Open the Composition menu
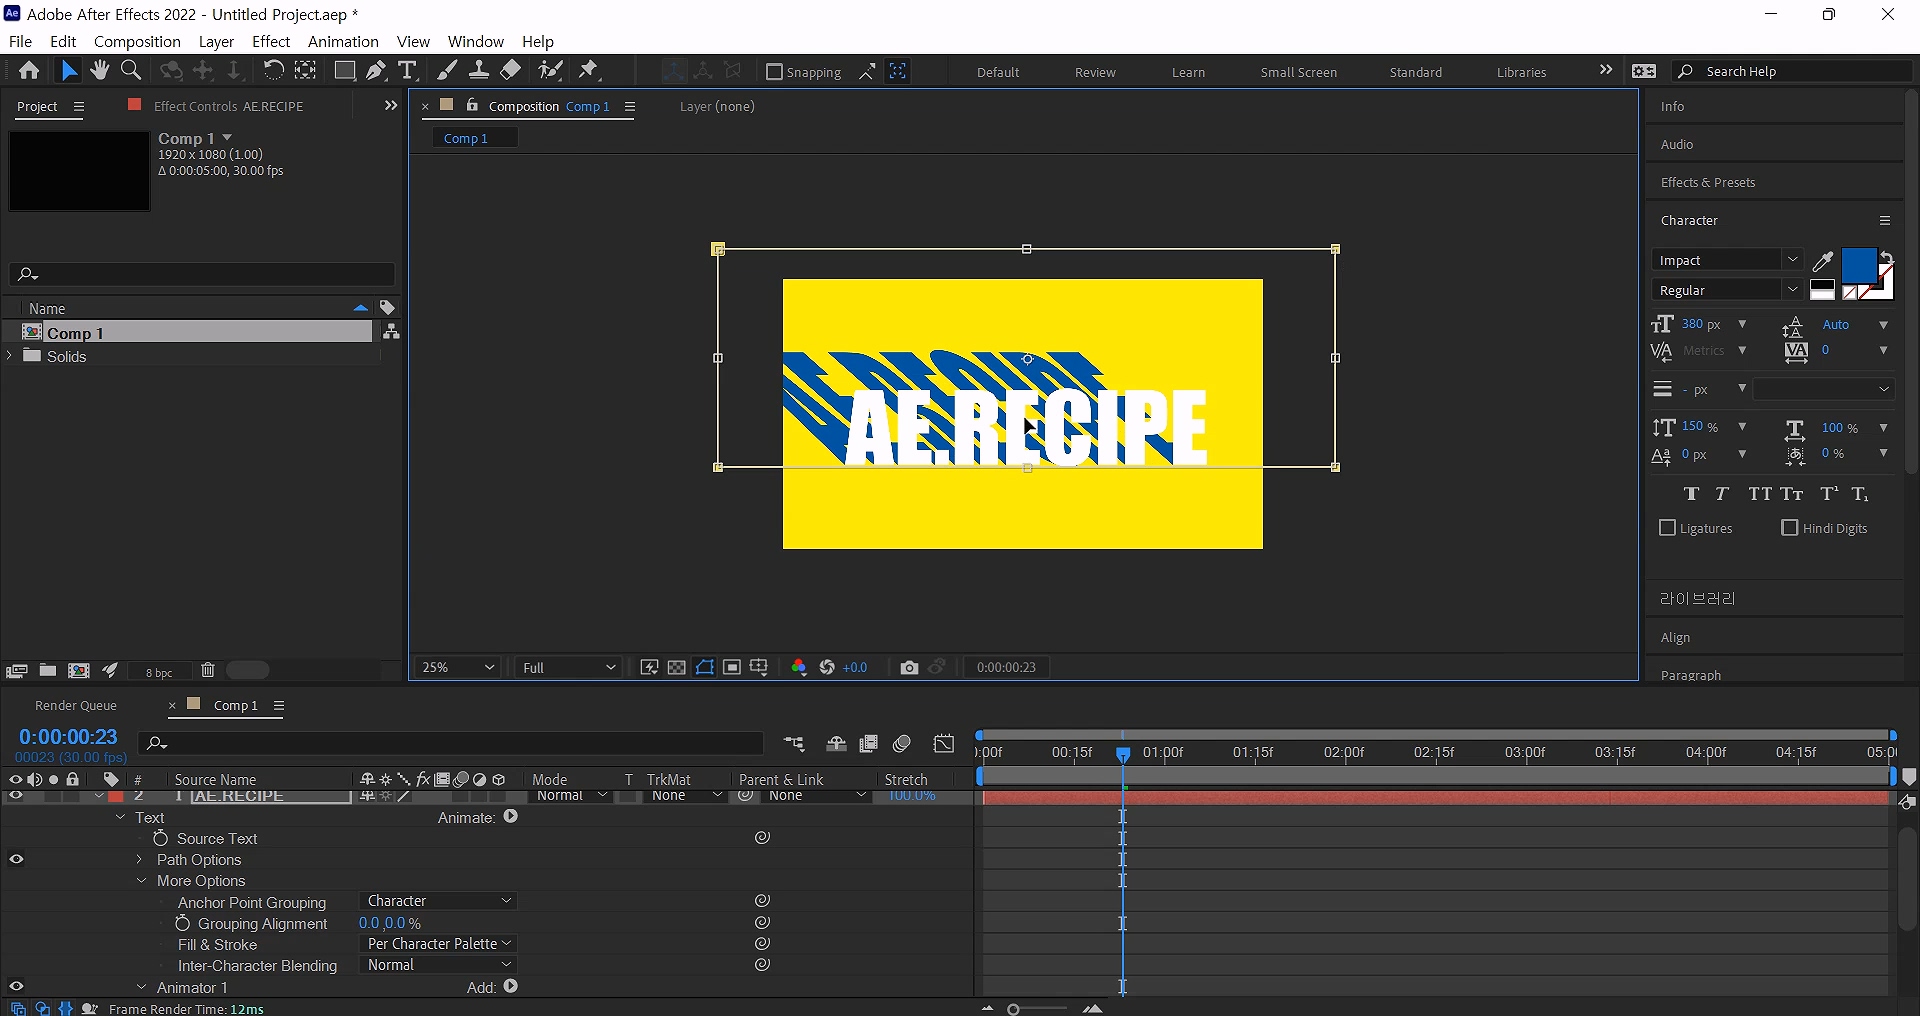Viewport: 1920px width, 1016px height. pyautogui.click(x=137, y=41)
